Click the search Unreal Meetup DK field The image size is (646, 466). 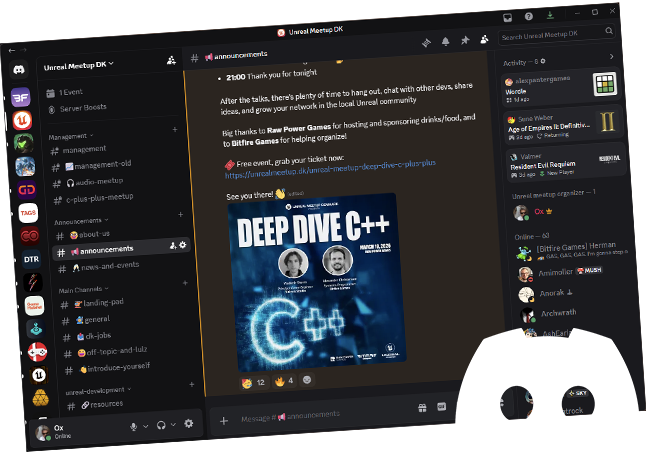pyautogui.click(x=556, y=34)
